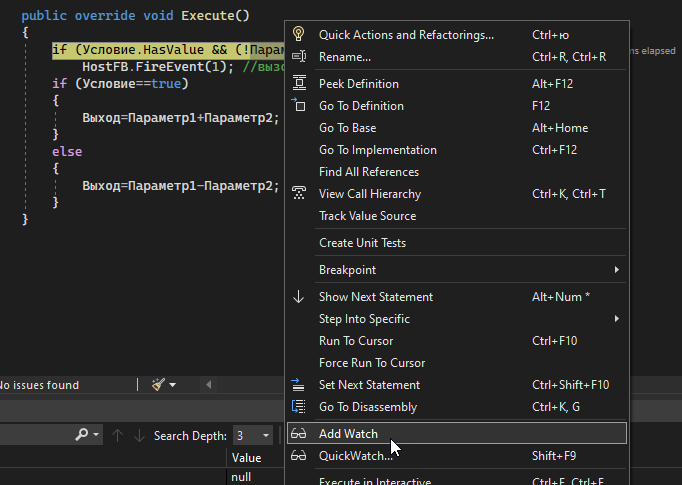The image size is (682, 485).
Task: Select Go To Base
Action: (x=457, y=128)
